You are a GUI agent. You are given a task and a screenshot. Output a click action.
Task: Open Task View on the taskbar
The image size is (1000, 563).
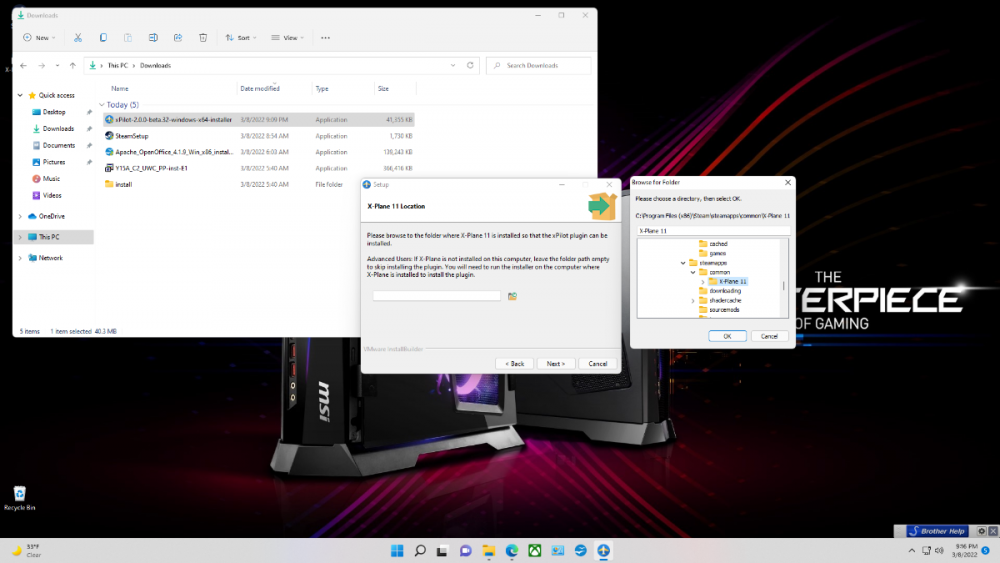click(x=443, y=550)
